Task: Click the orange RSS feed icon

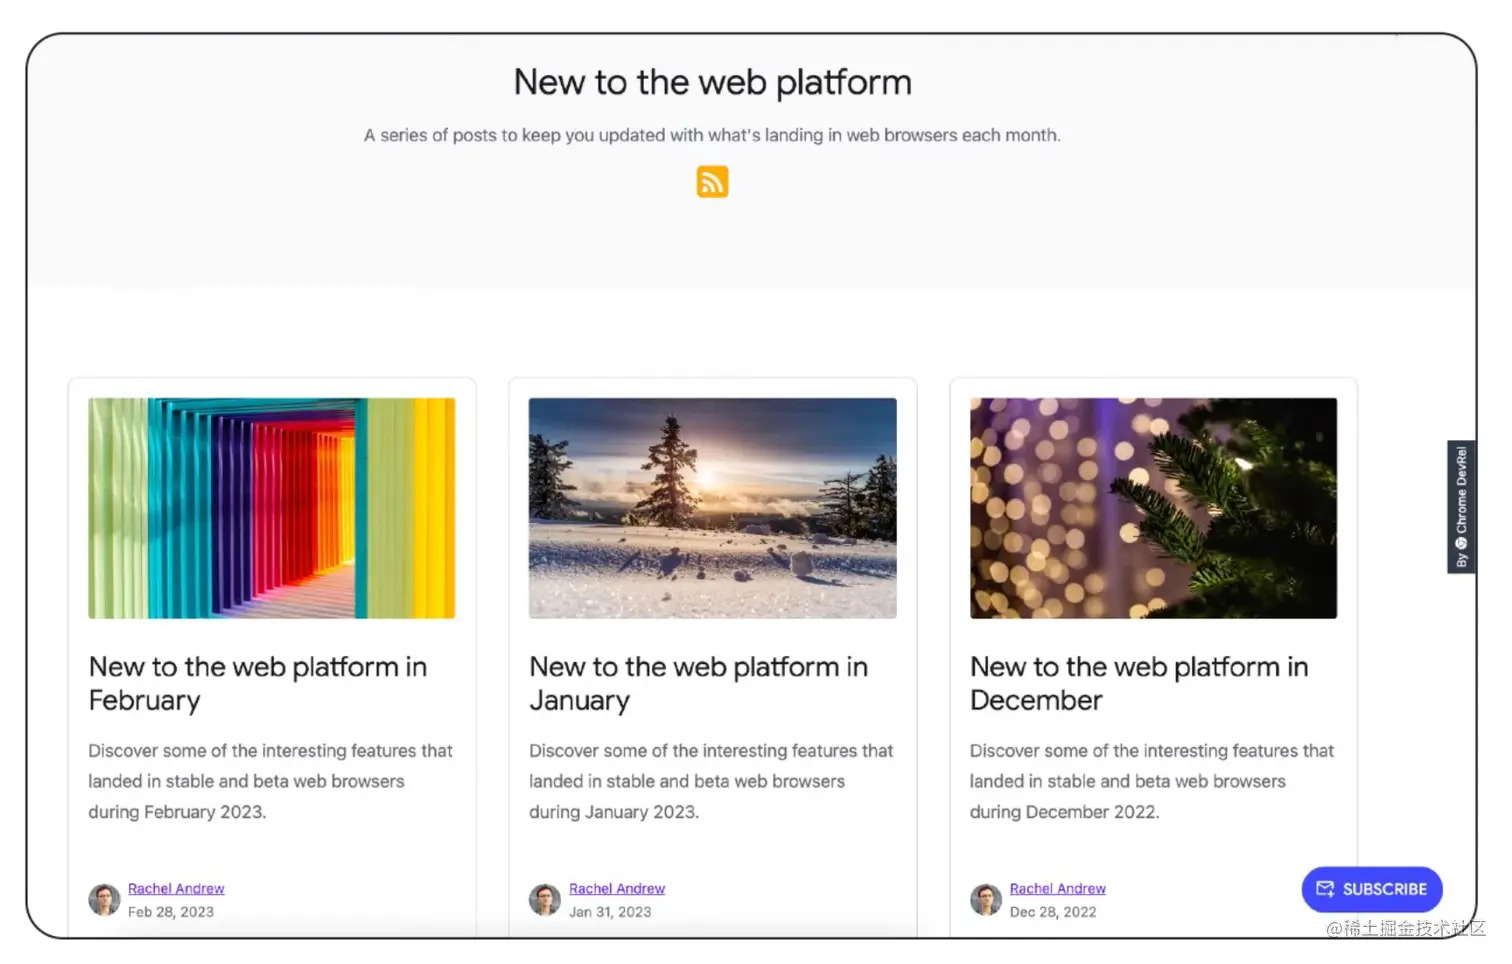Action: tap(712, 182)
